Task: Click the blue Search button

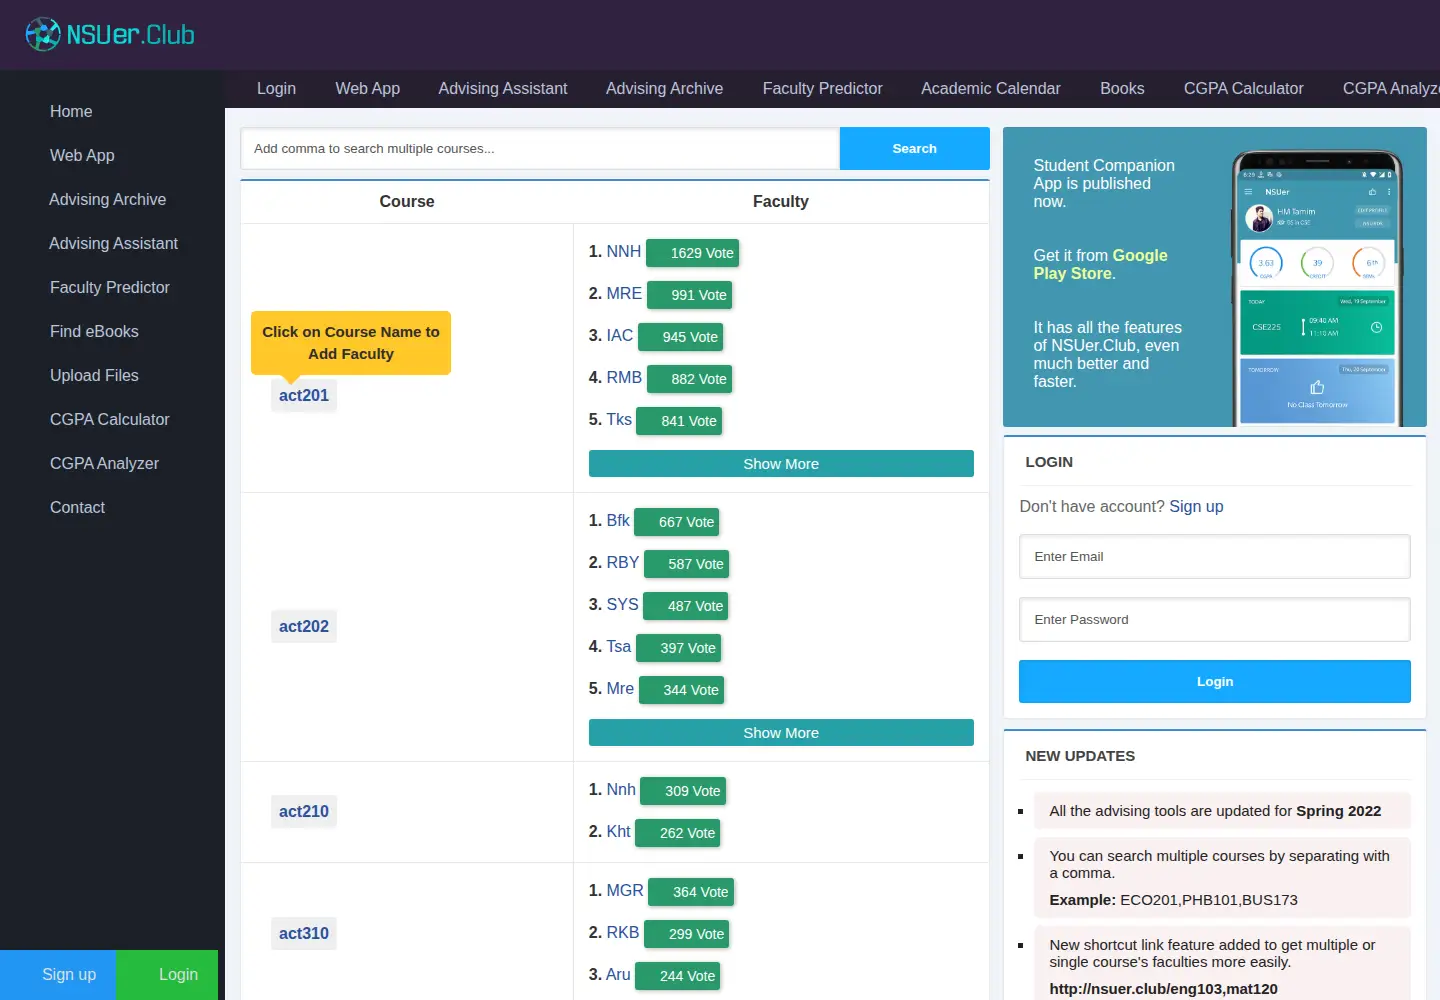Action: (x=914, y=148)
